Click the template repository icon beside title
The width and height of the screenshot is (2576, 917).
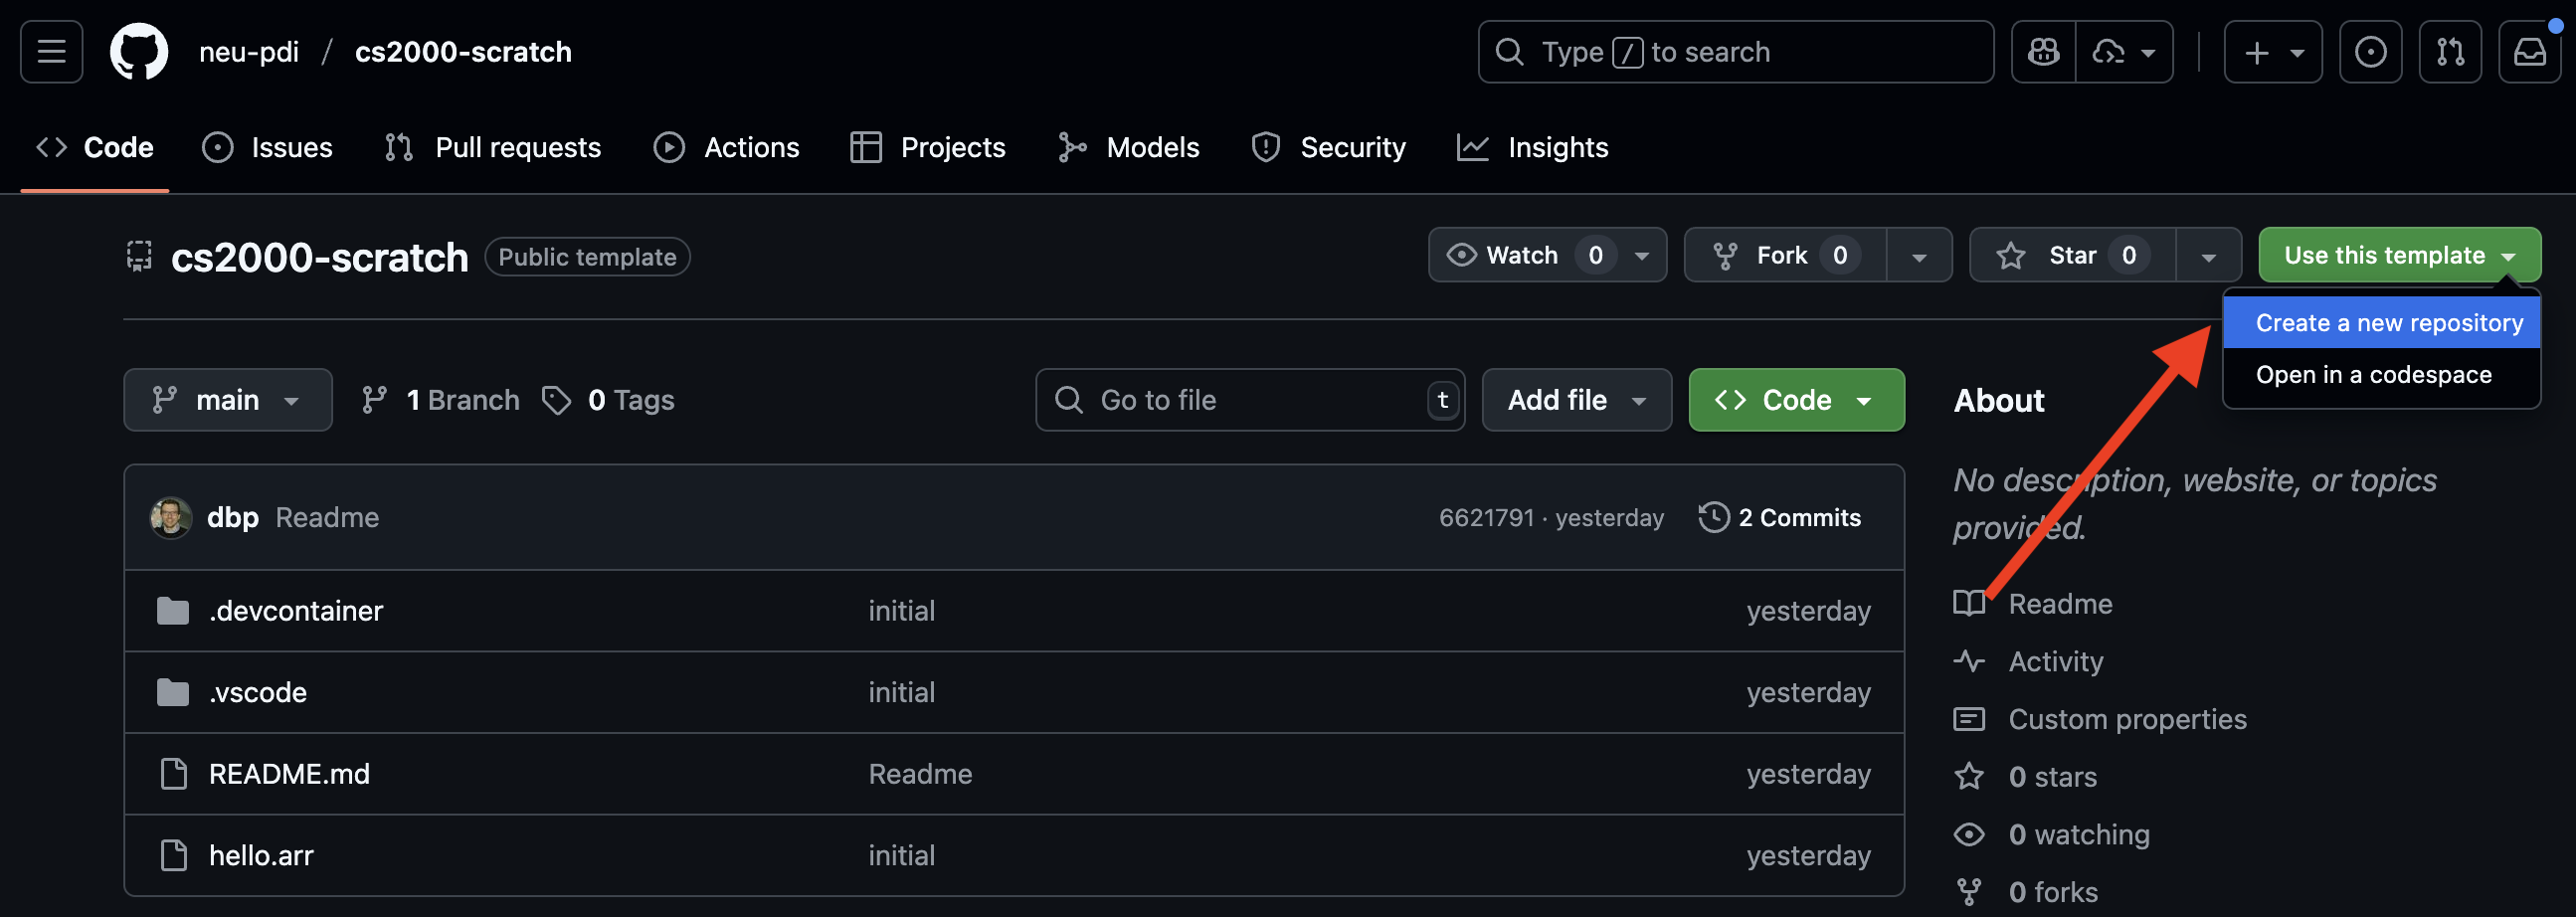tap(139, 256)
